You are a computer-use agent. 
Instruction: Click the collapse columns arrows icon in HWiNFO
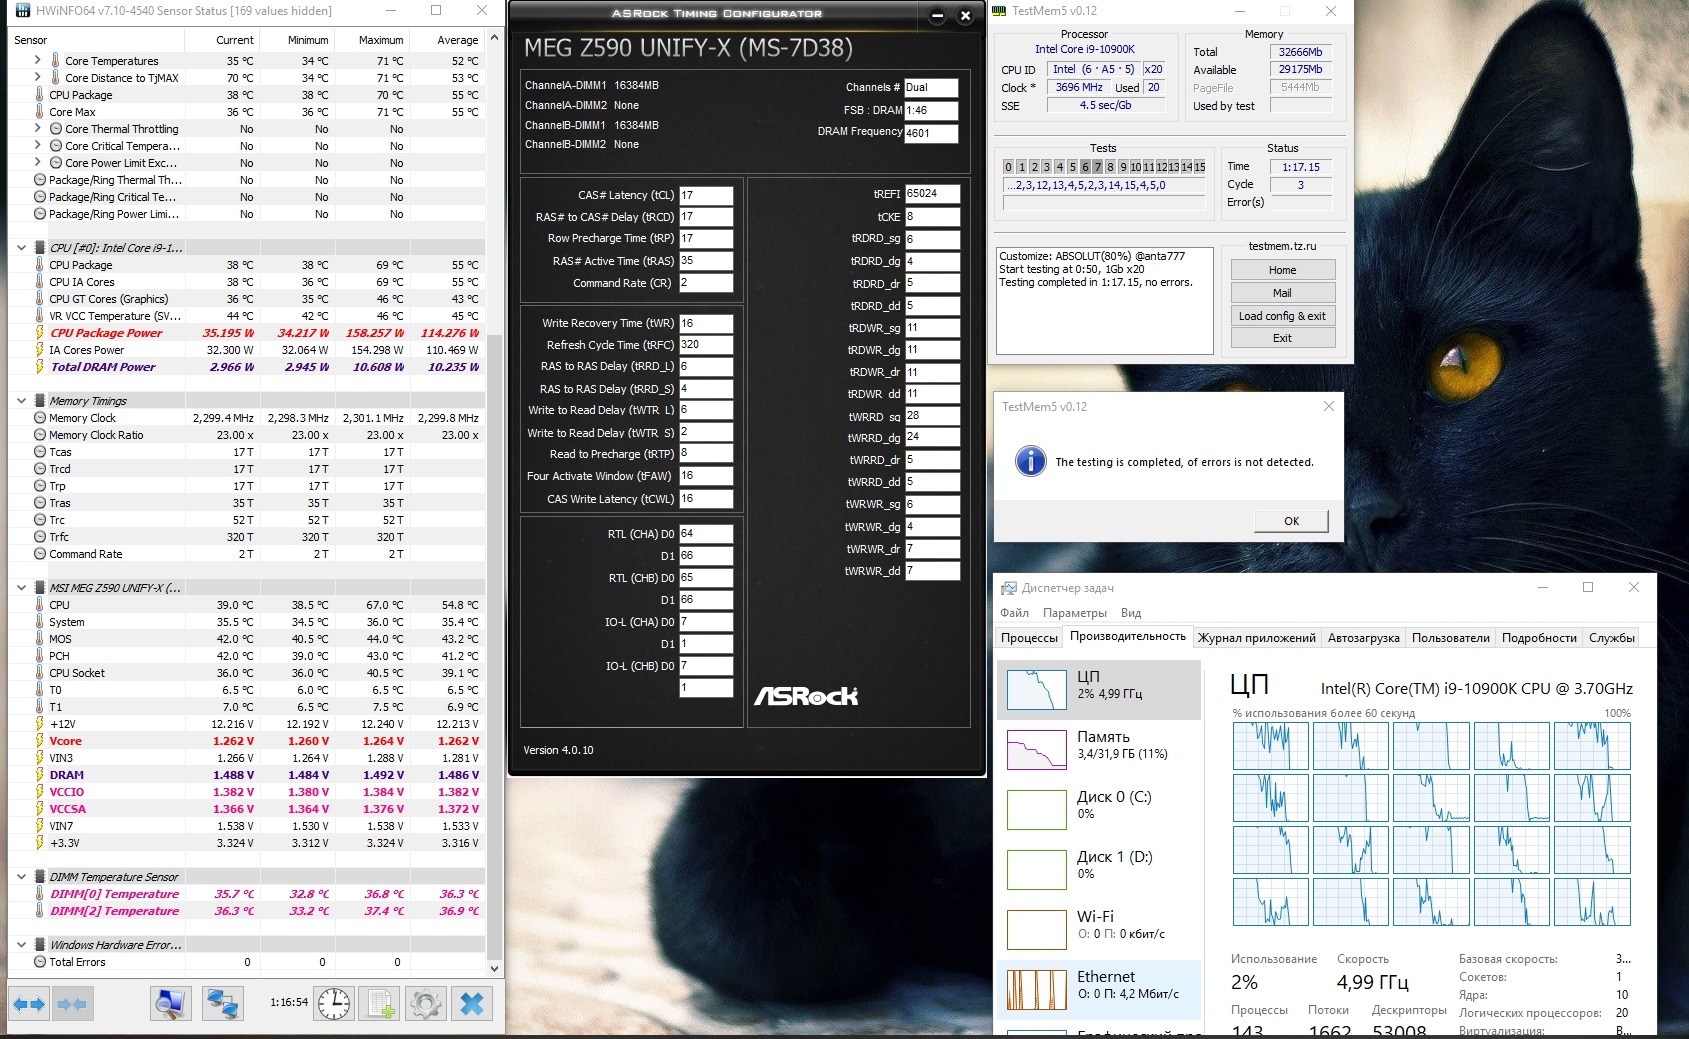[72, 1003]
